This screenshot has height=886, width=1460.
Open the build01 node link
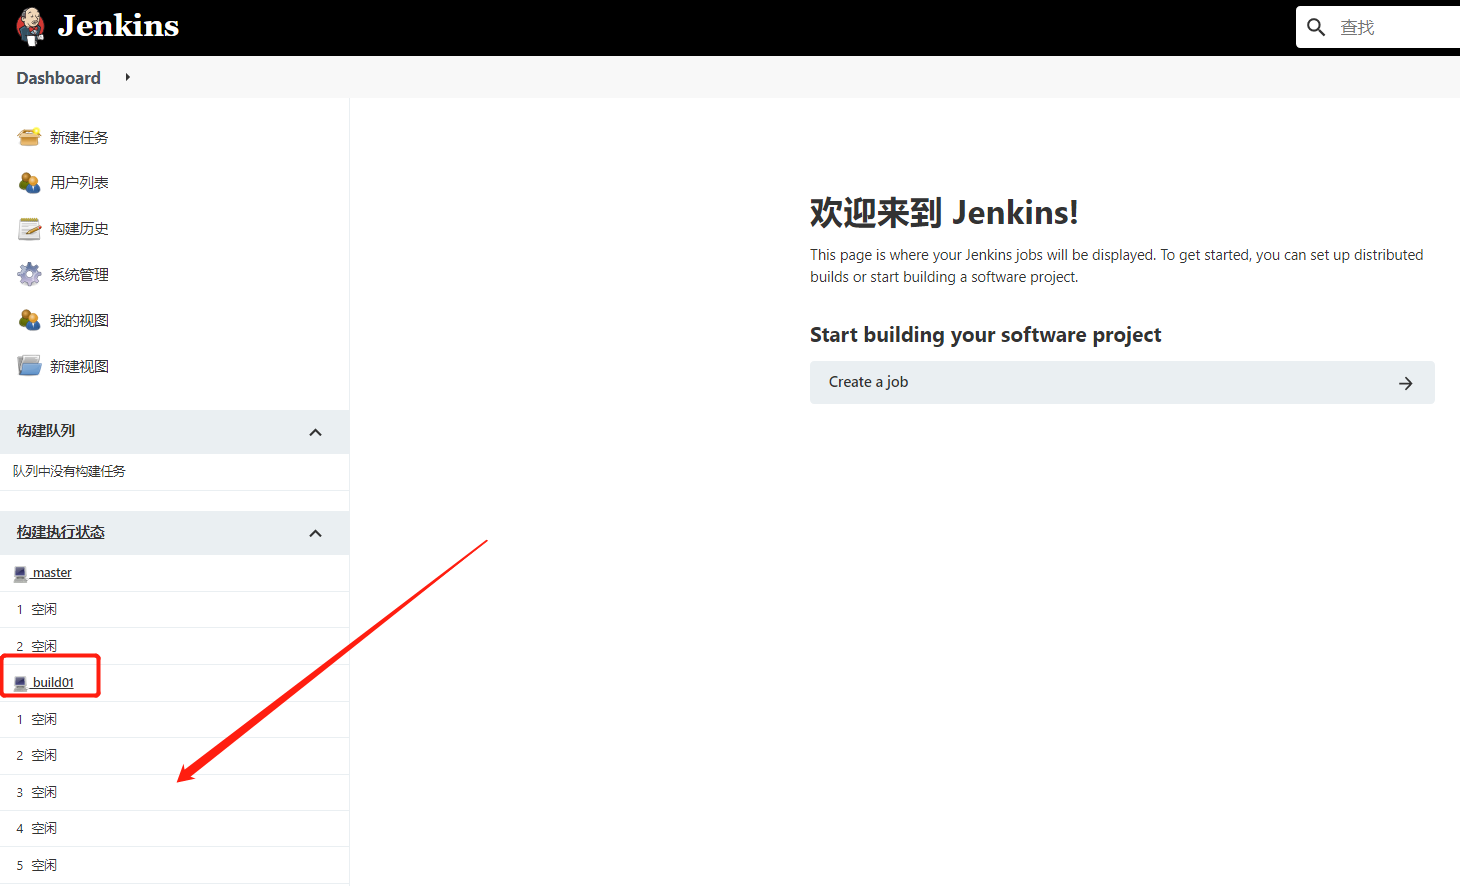[53, 683]
